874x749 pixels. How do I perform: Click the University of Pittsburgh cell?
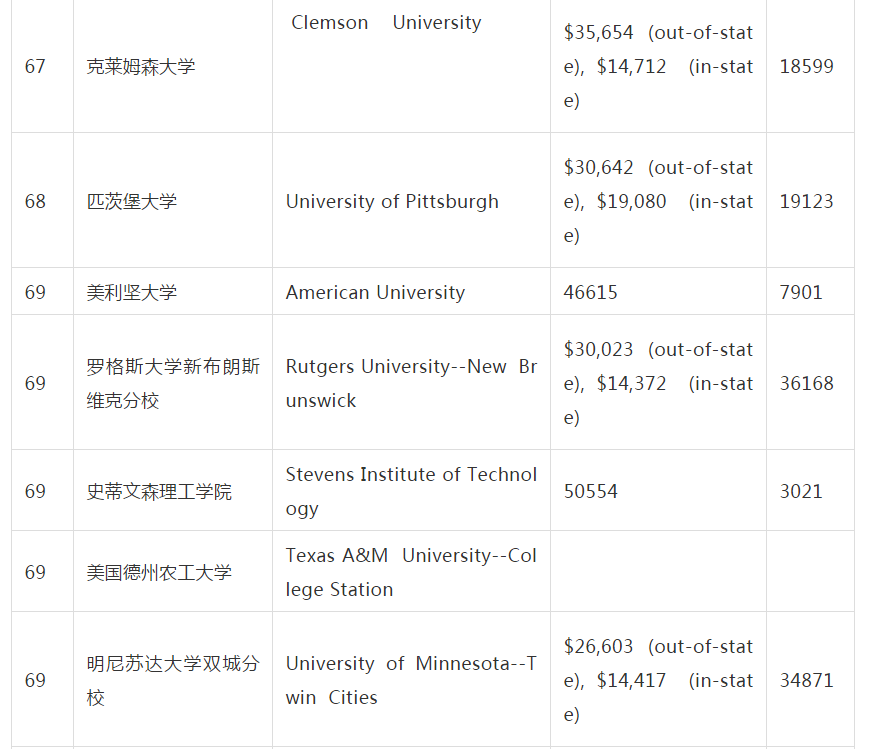392,201
